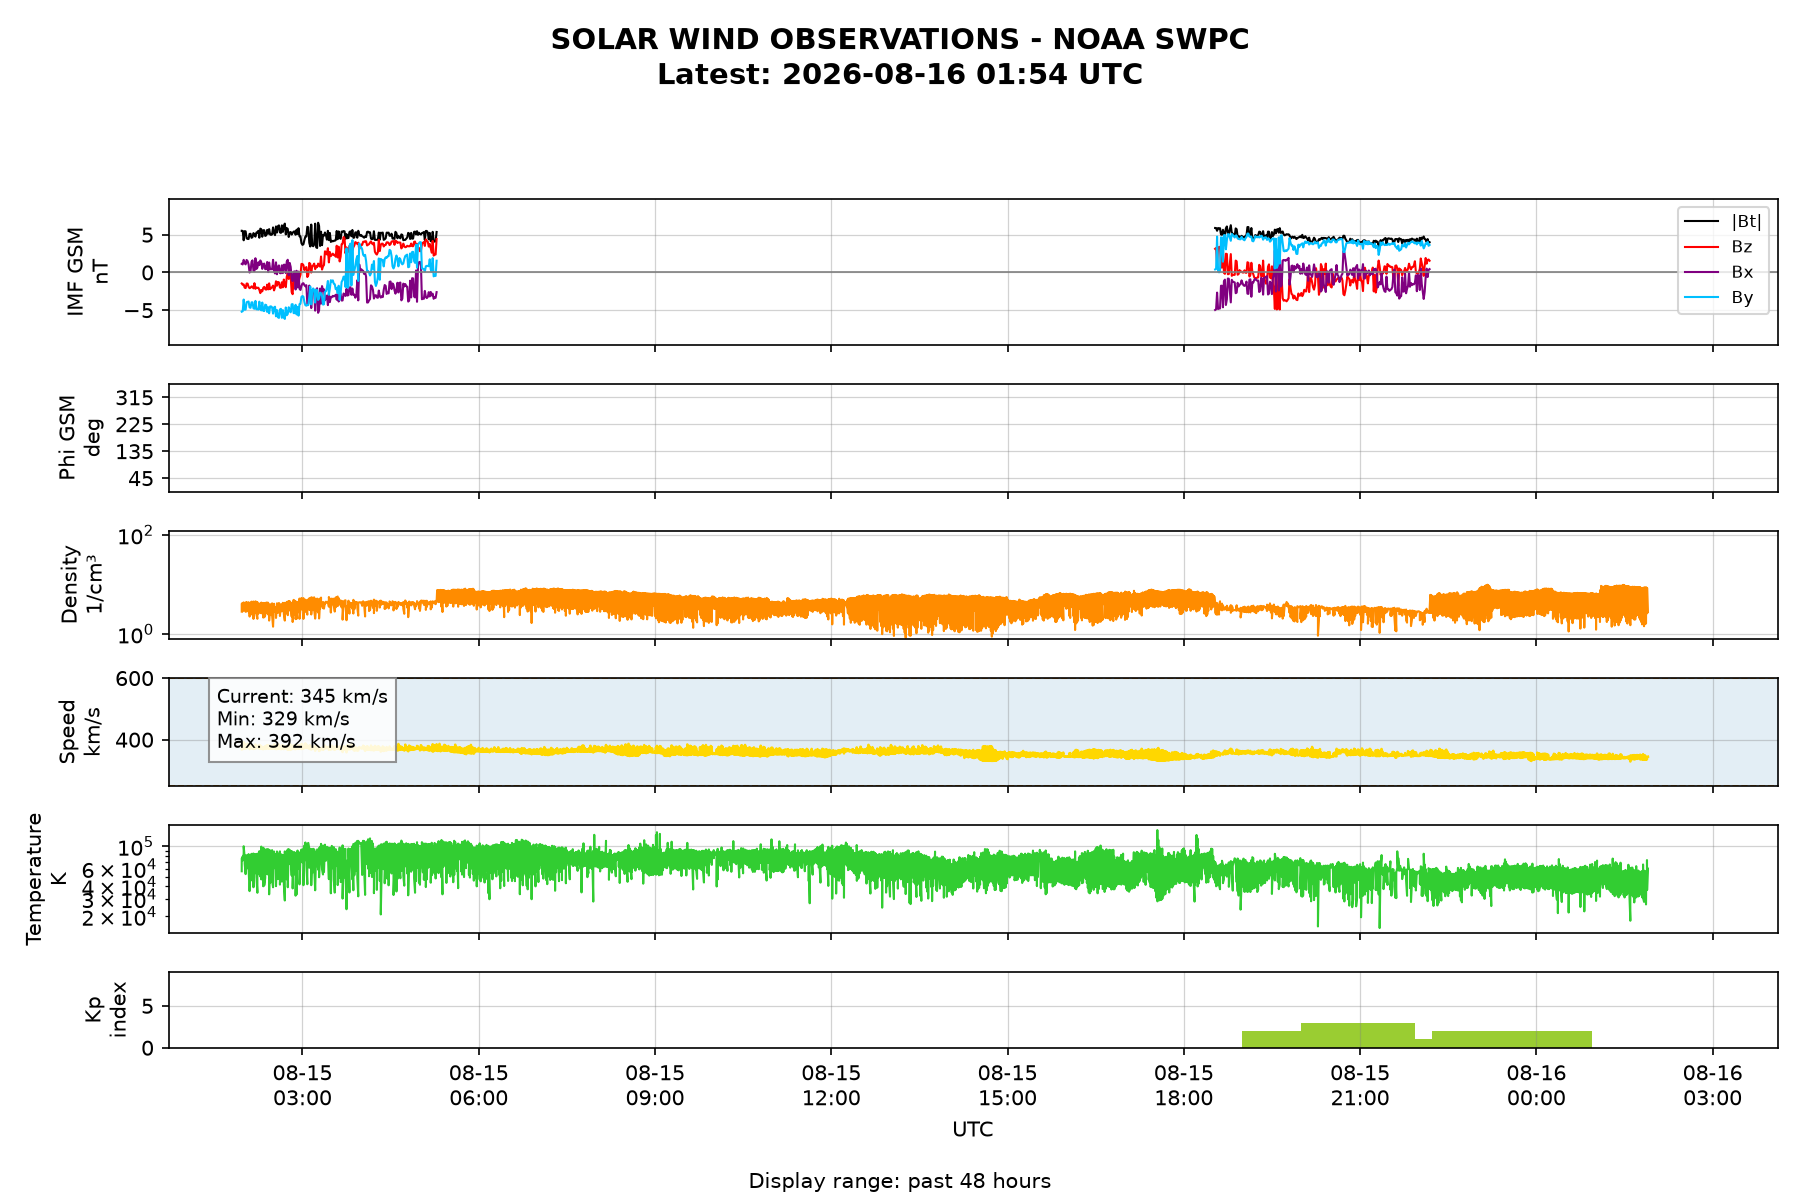Click the Temperature K axis label
The image size is (1800, 1200).
click(46, 878)
